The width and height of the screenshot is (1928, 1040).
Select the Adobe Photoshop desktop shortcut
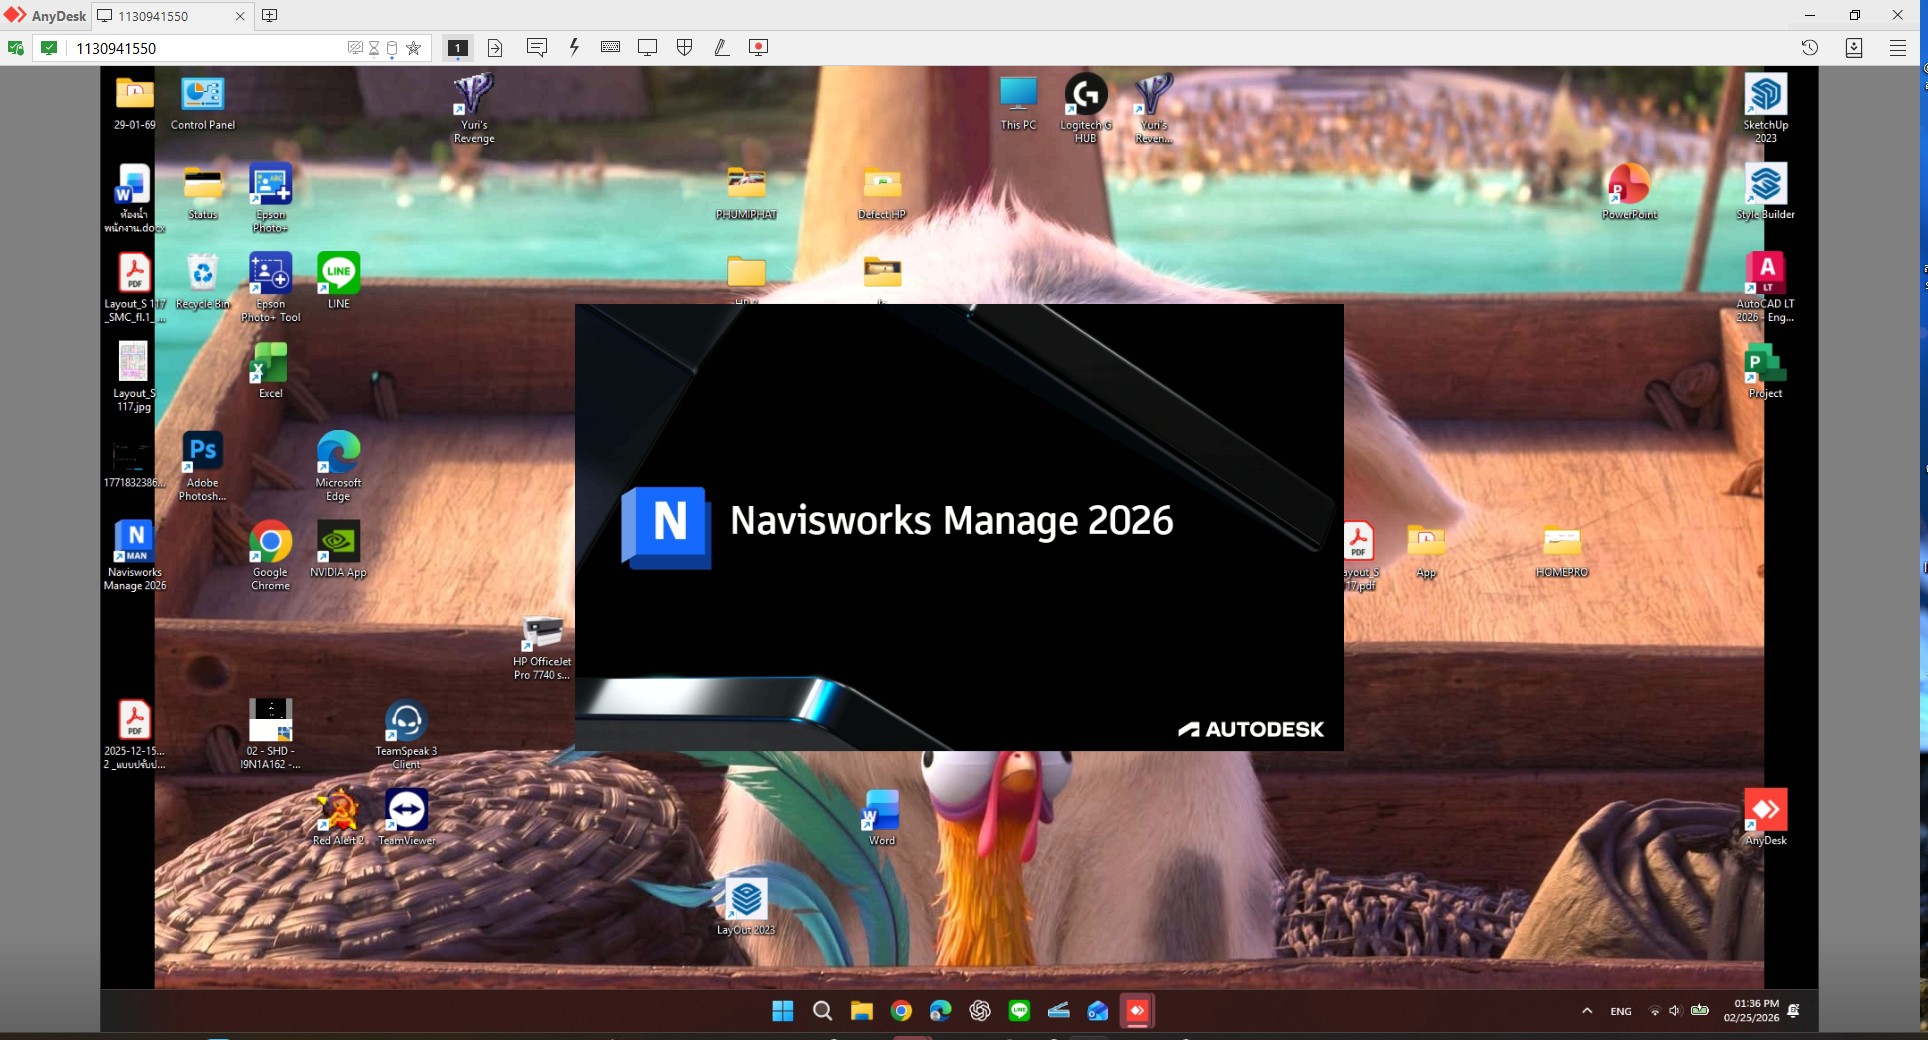[203, 466]
